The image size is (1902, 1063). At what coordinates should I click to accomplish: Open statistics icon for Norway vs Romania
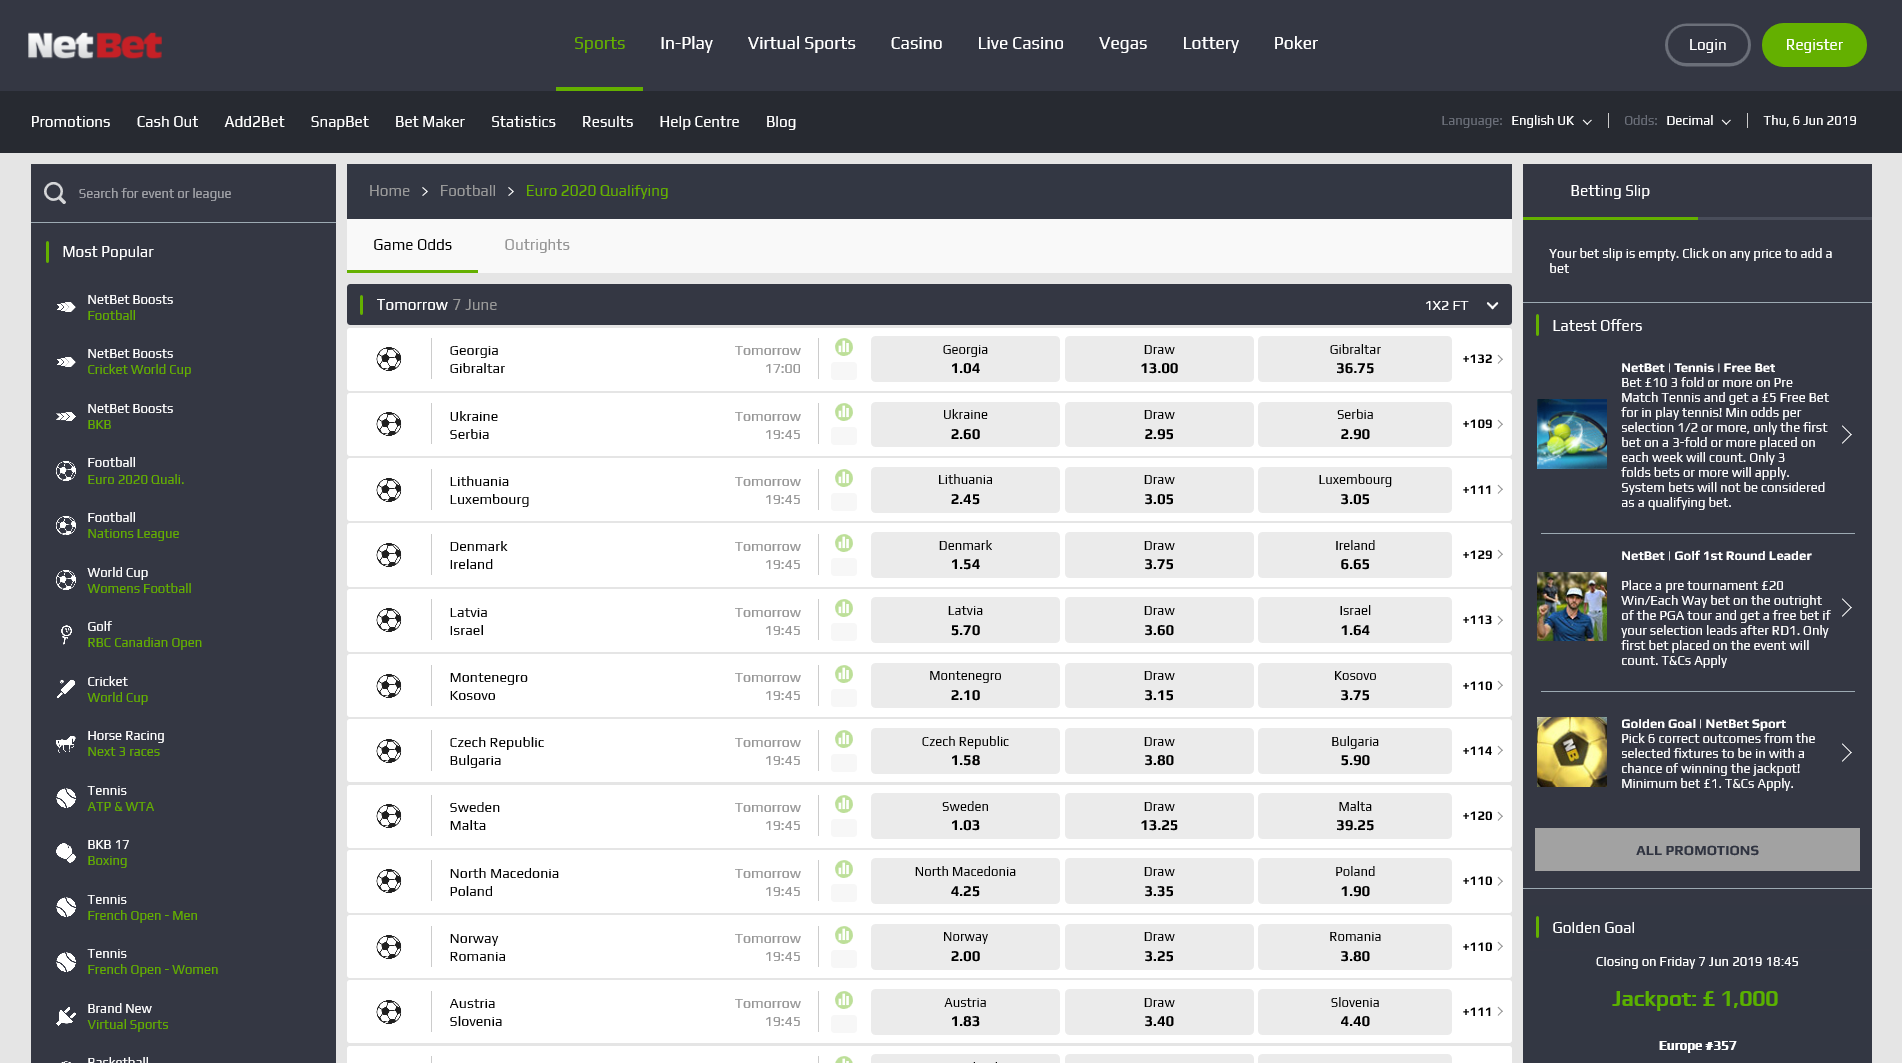click(x=844, y=935)
